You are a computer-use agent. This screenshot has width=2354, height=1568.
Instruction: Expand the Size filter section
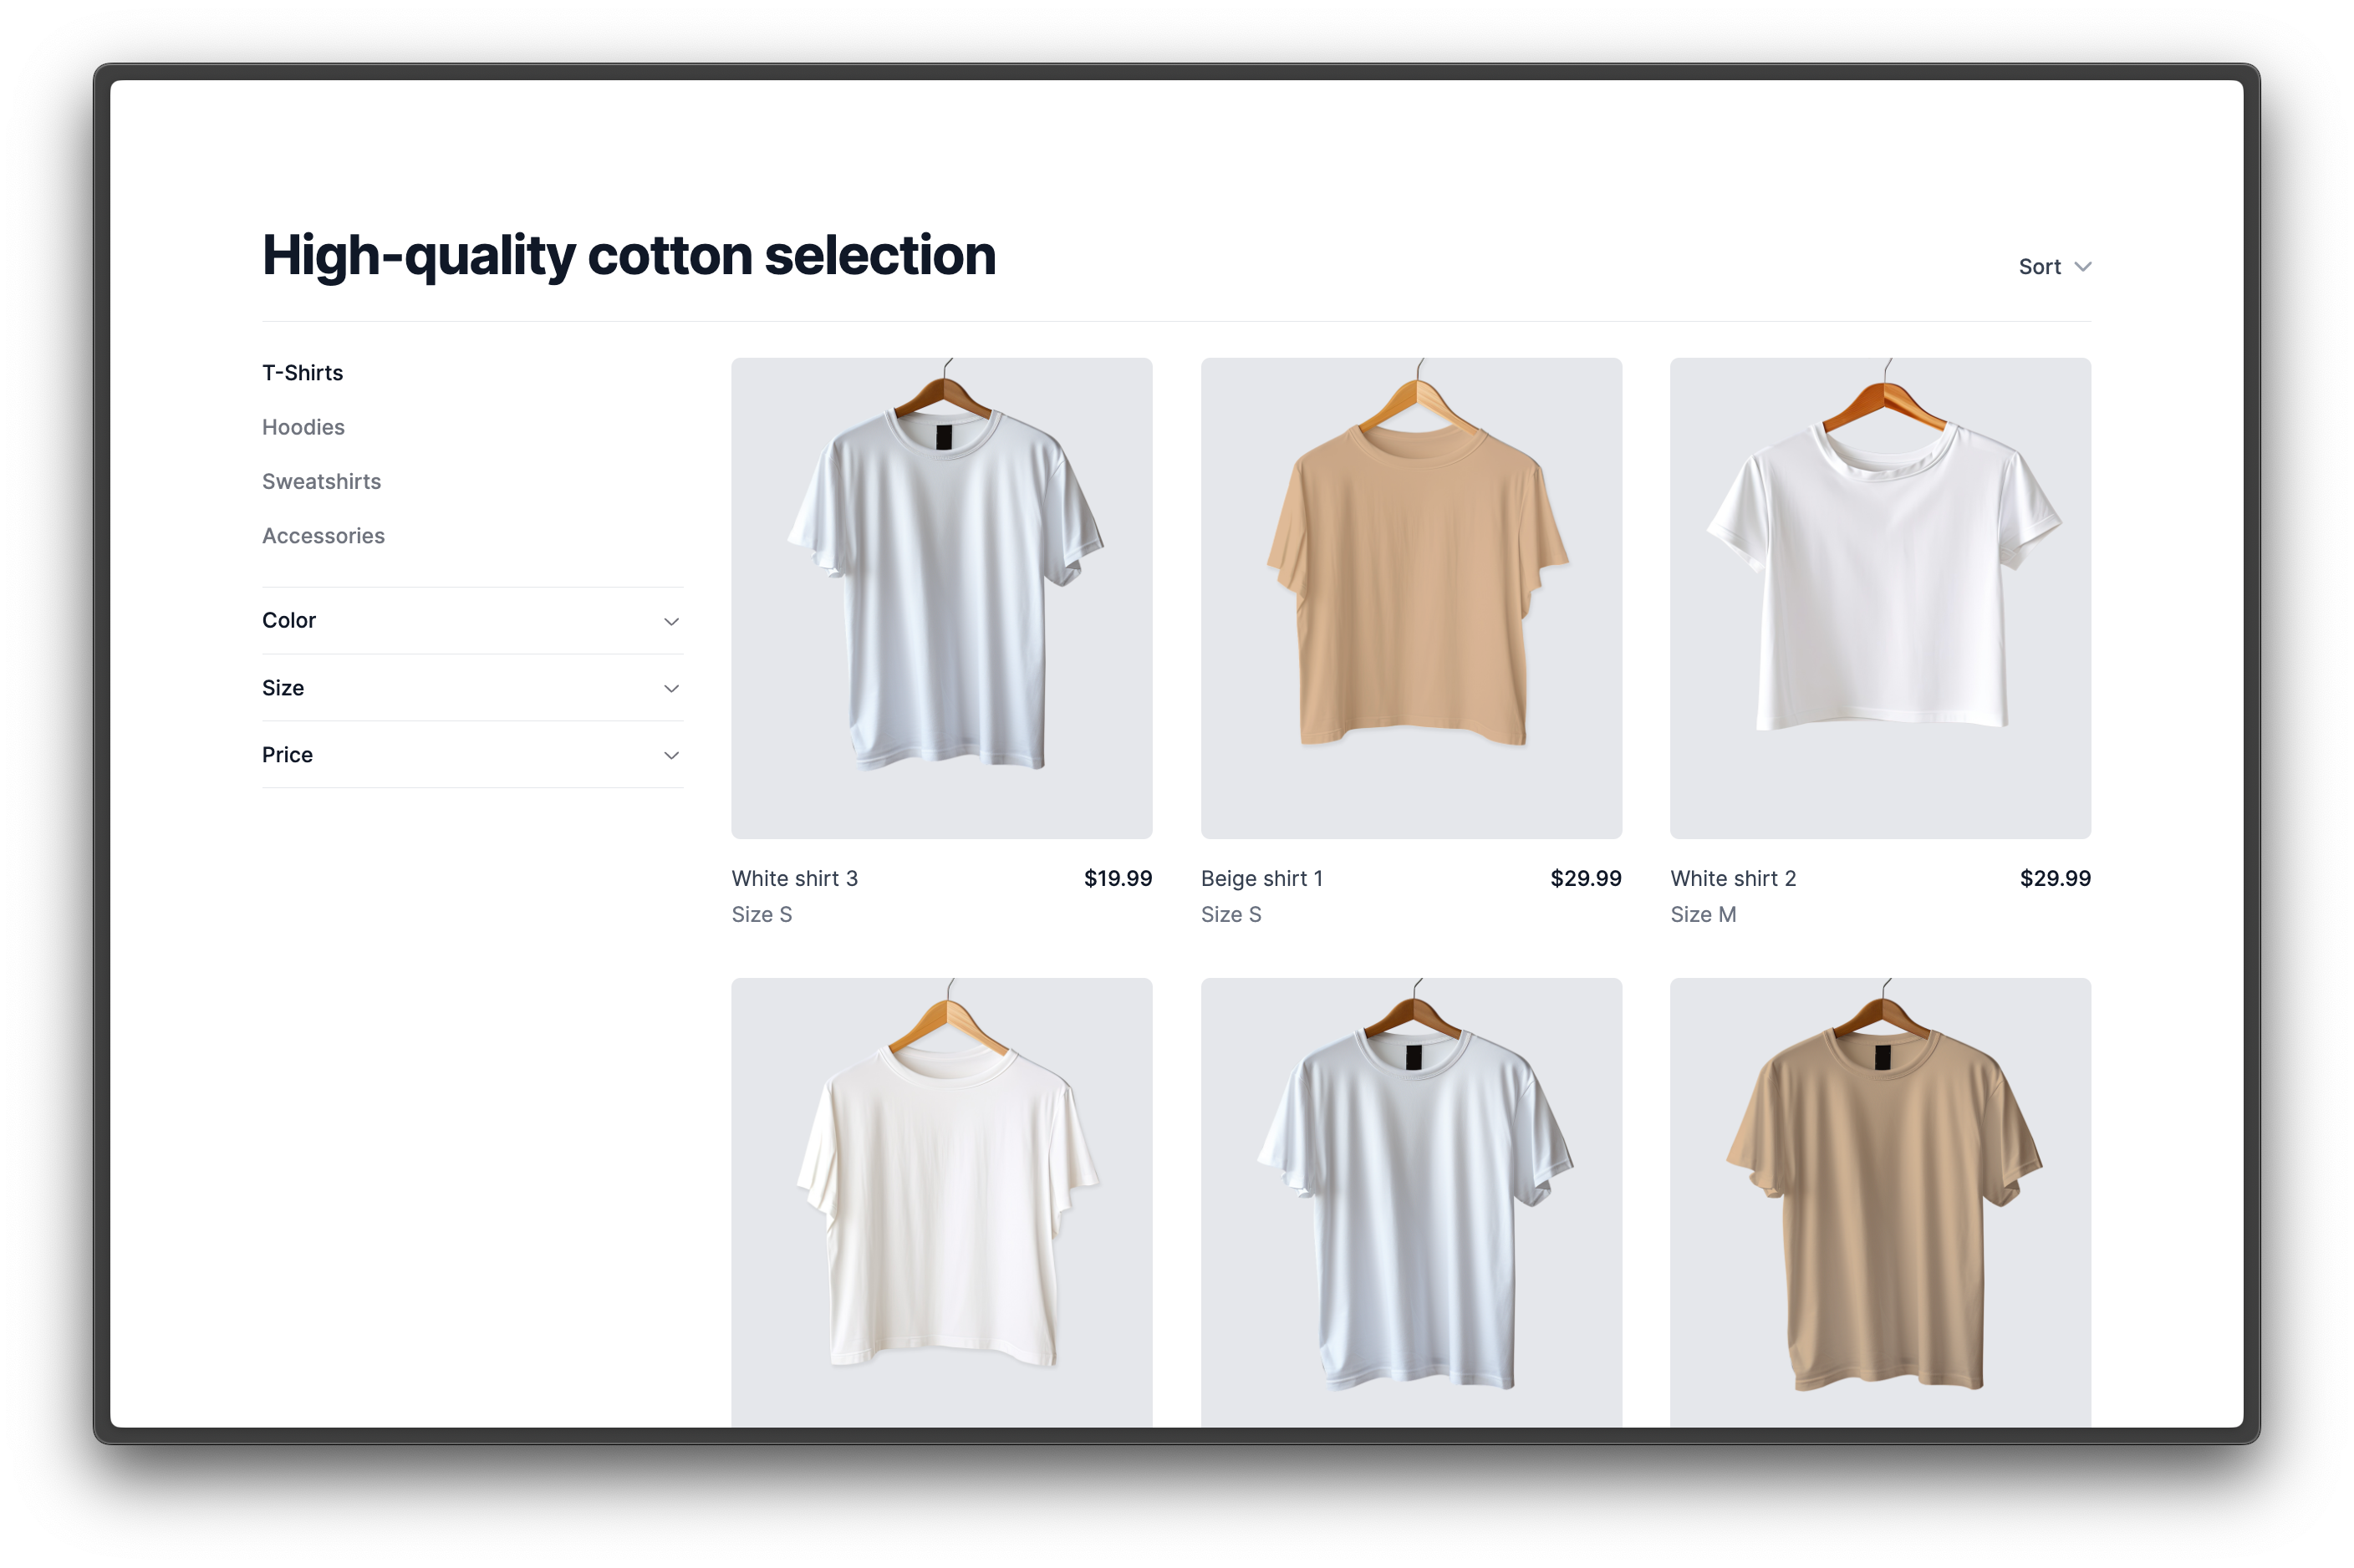click(x=472, y=688)
